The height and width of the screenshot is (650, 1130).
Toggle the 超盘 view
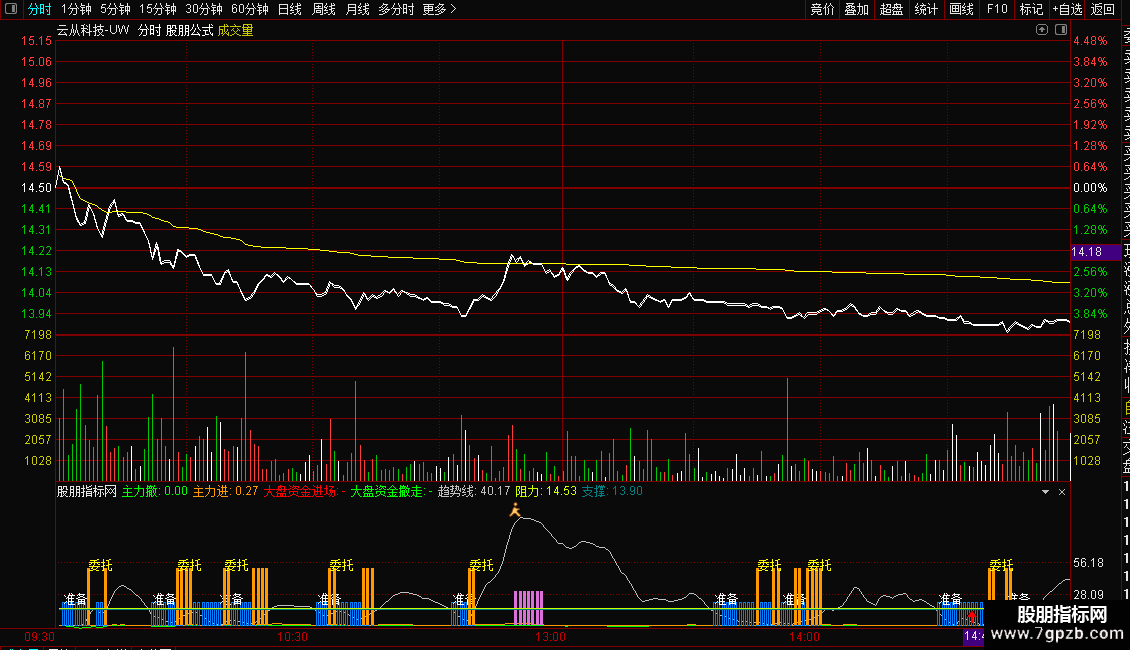(x=891, y=10)
